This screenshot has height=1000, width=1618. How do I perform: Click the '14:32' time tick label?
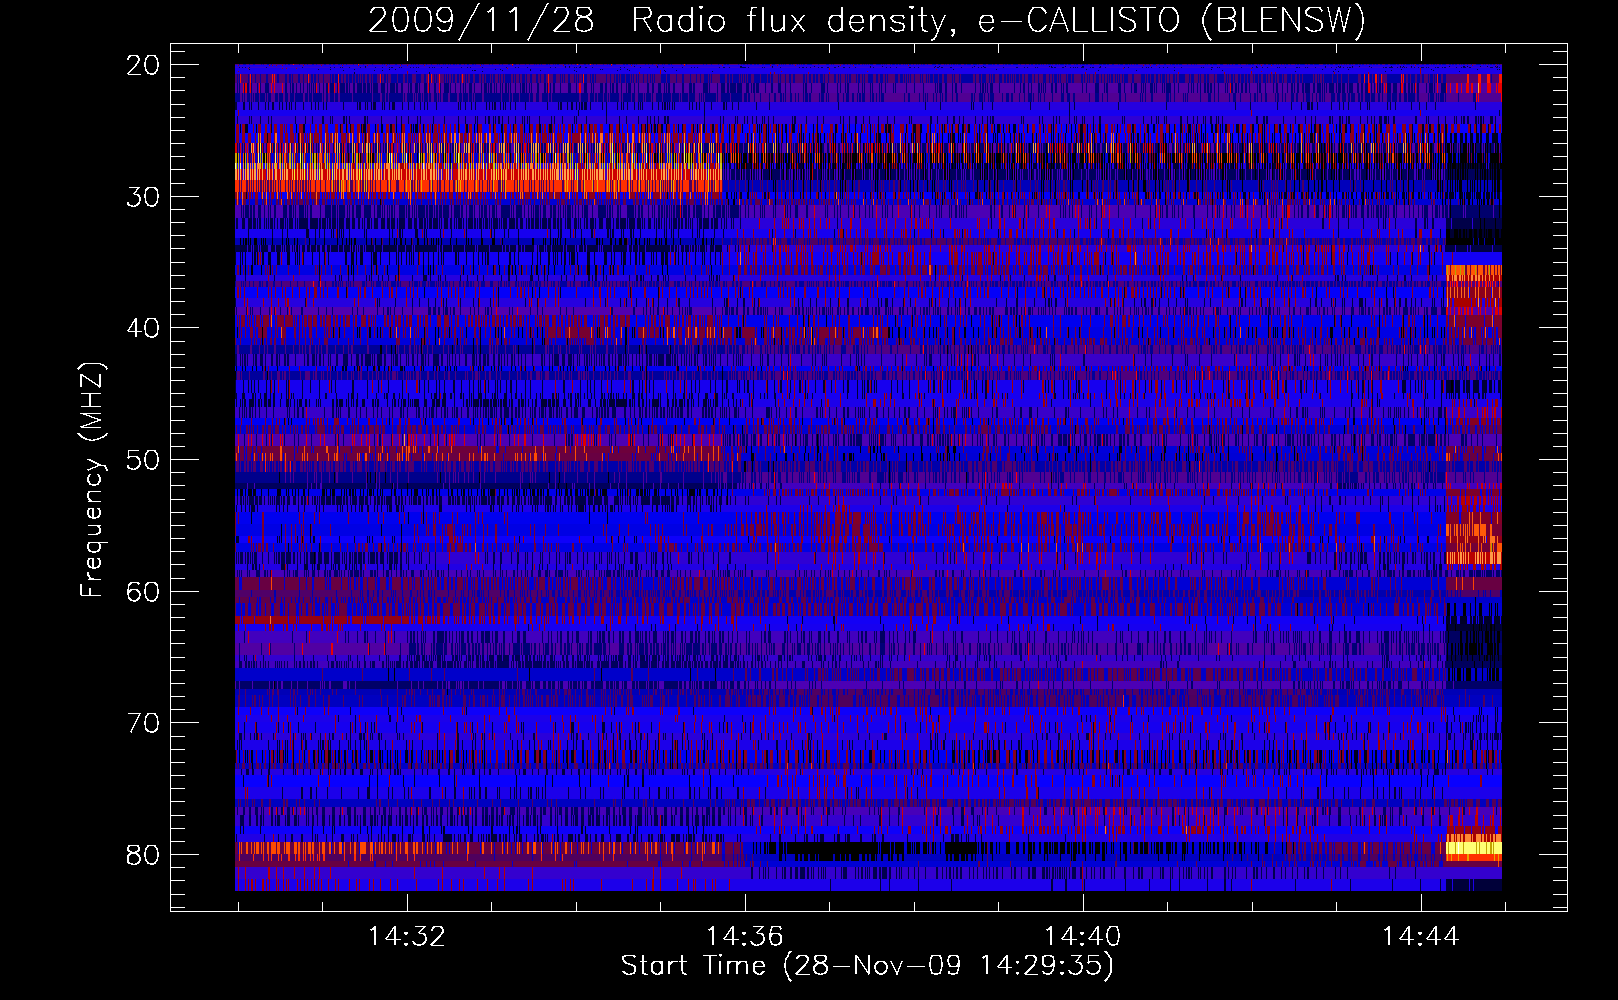click(x=406, y=937)
